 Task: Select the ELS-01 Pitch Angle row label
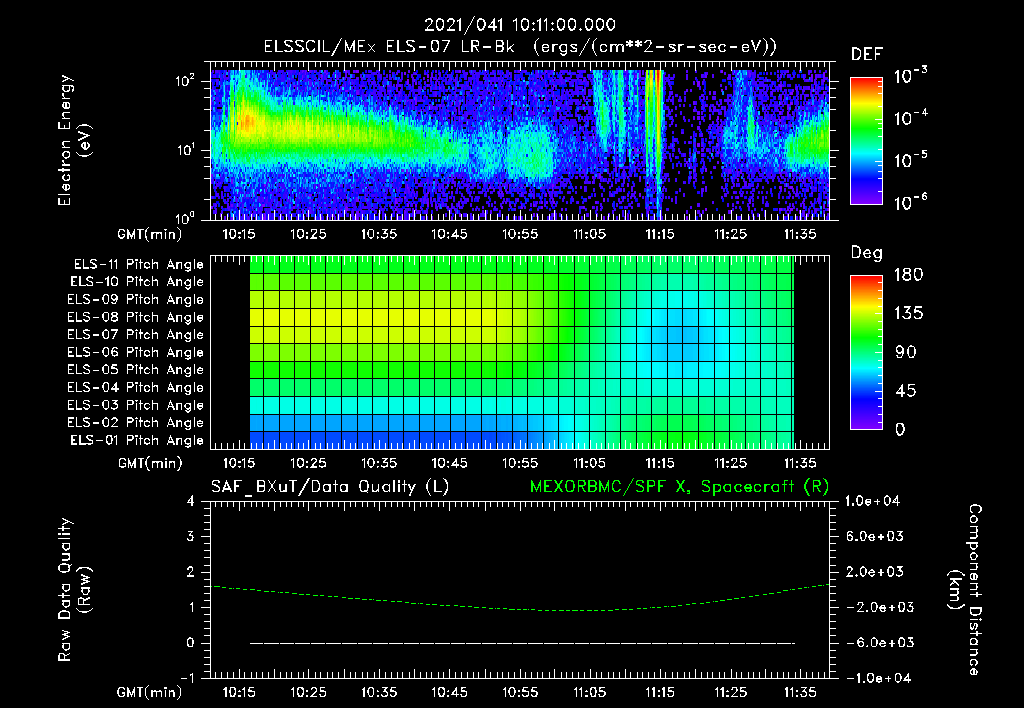tap(137, 440)
